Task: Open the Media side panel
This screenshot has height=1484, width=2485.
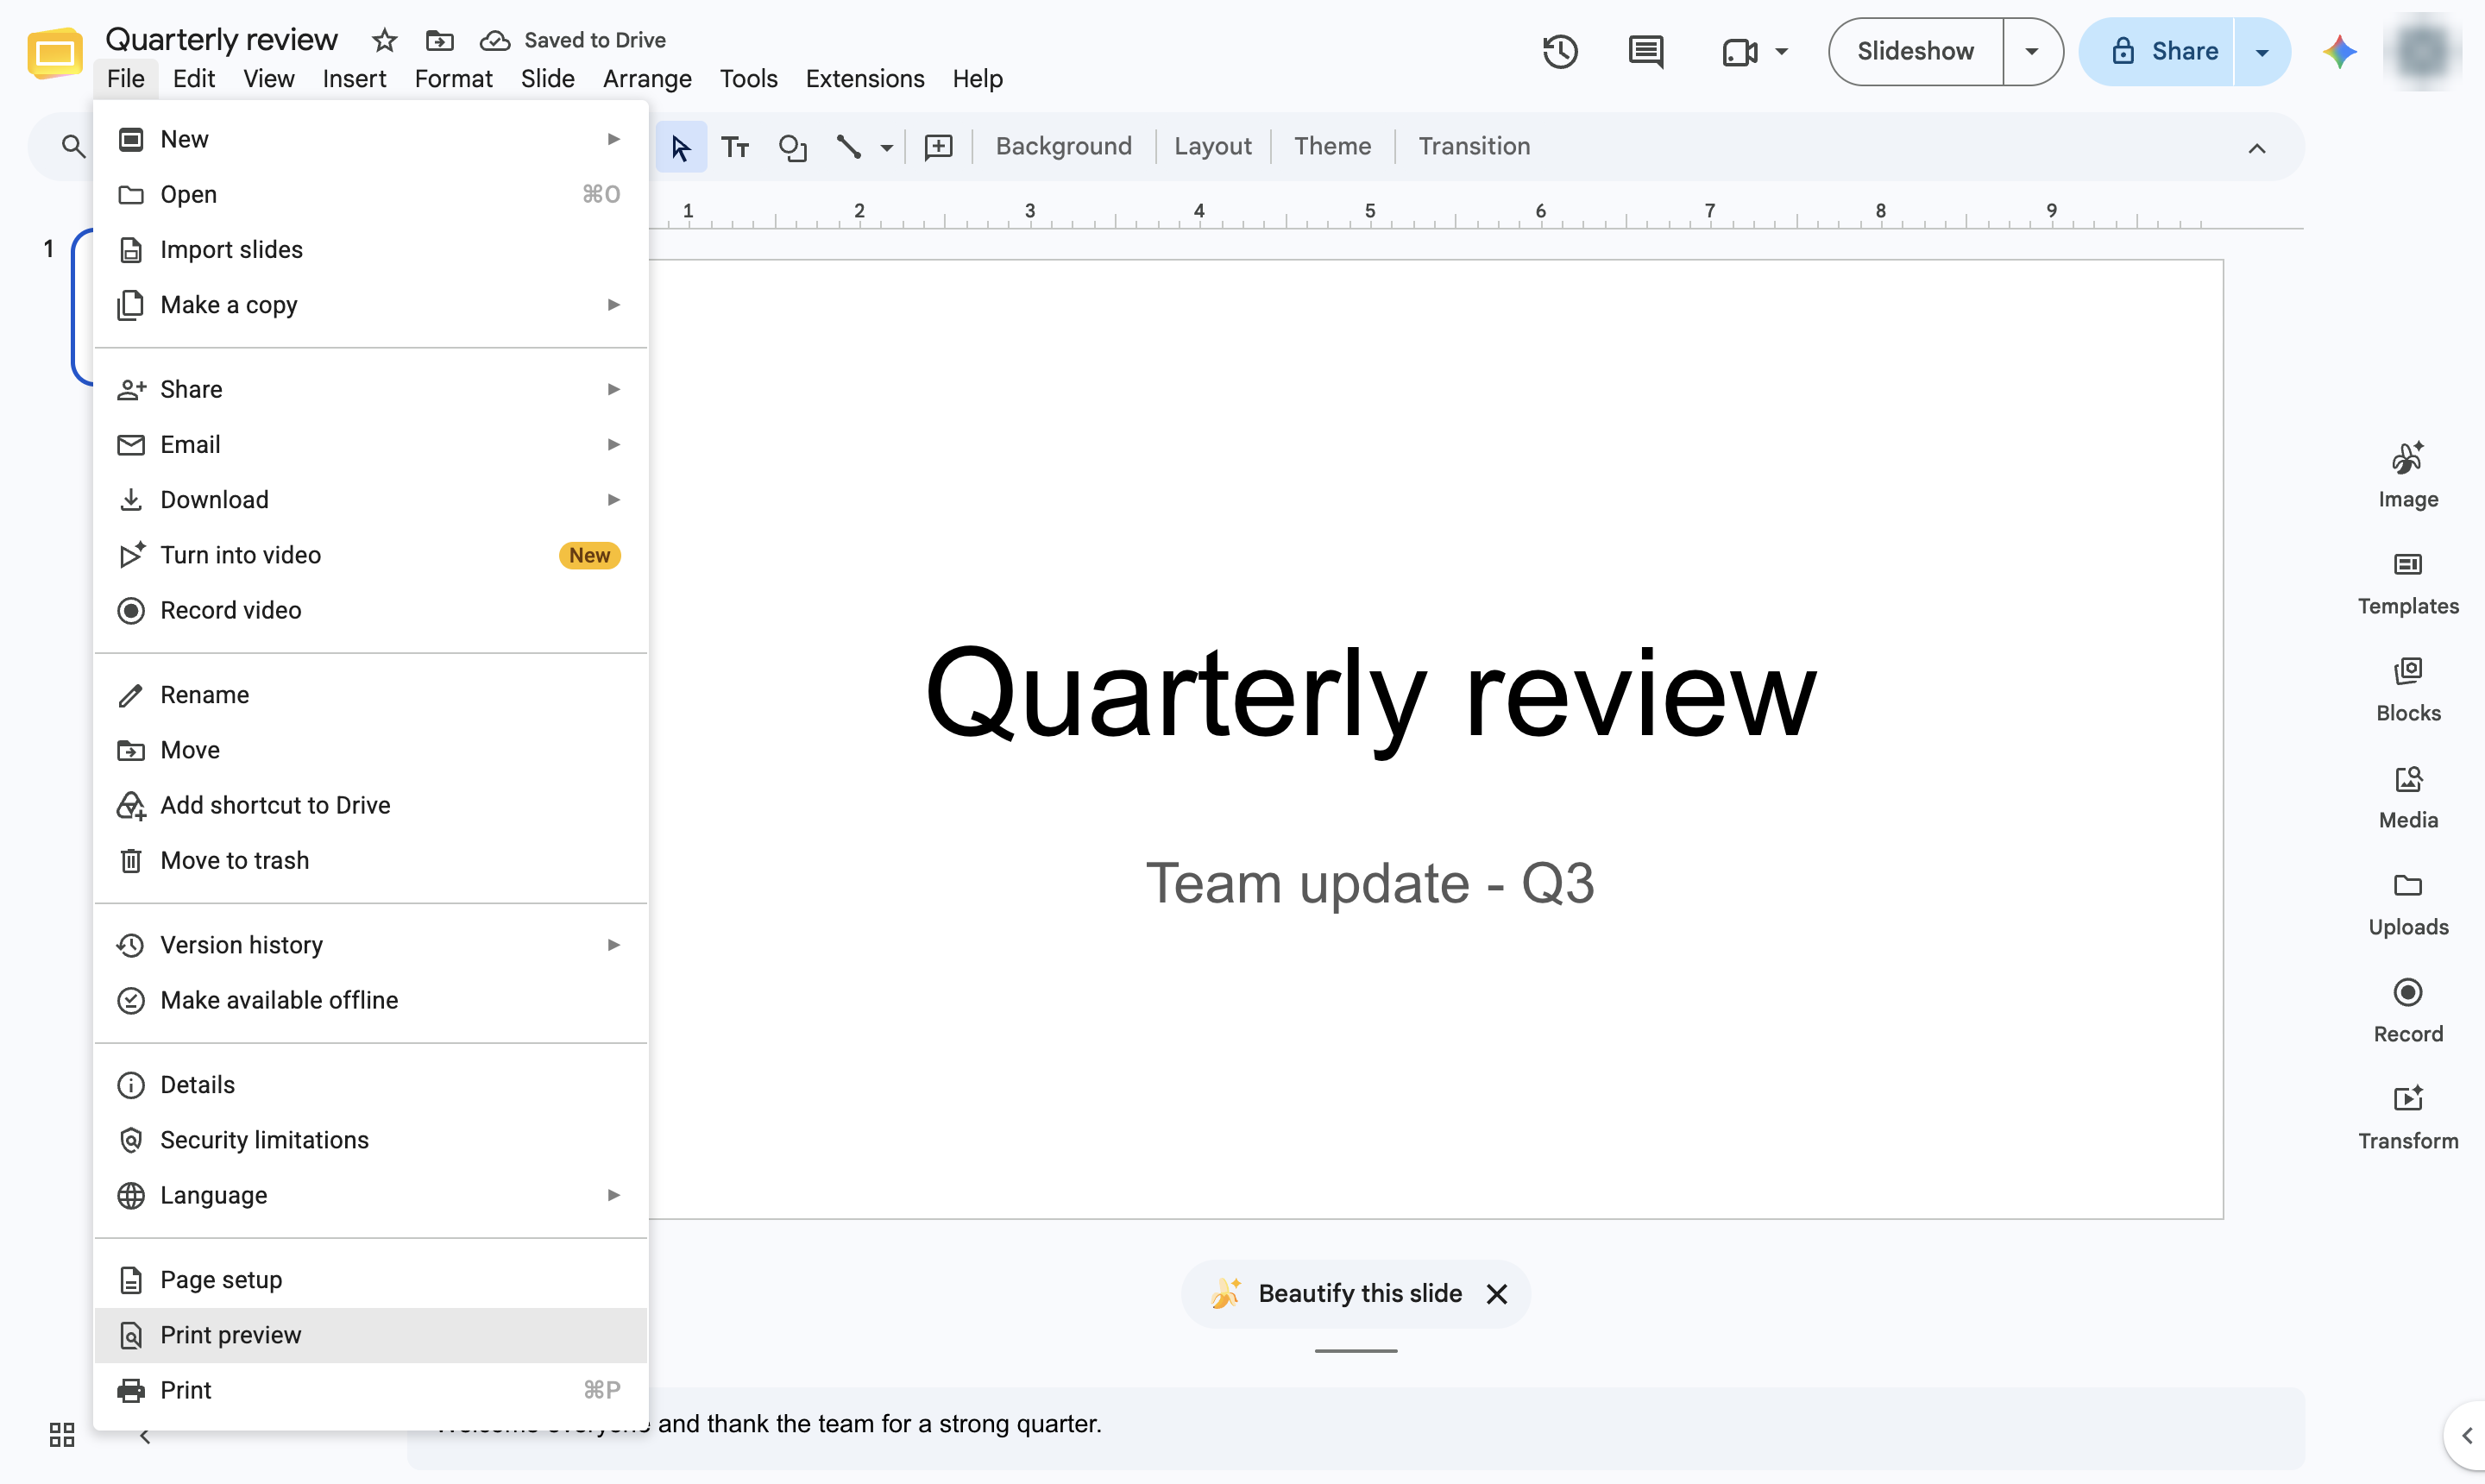Action: (2407, 797)
